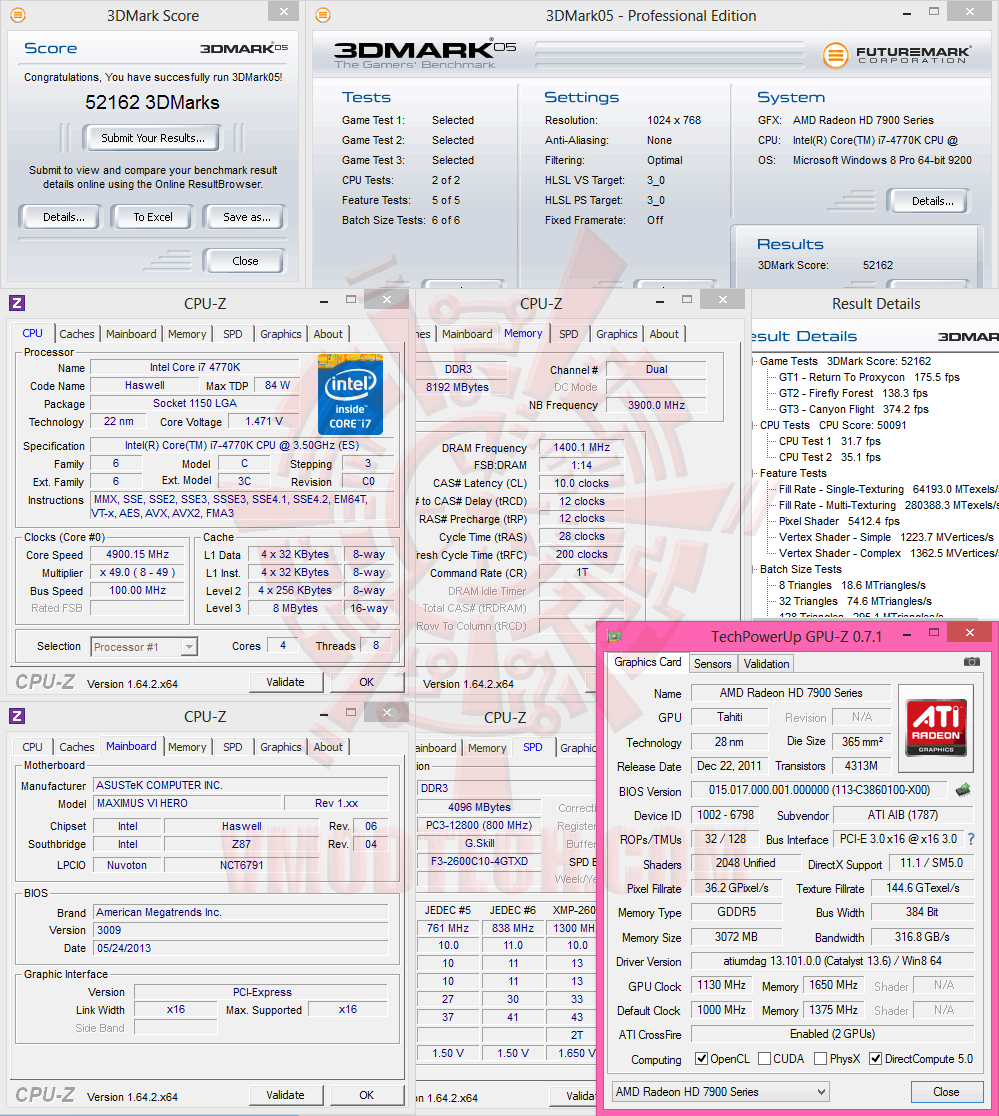The image size is (999, 1116).
Task: Click Validate in CPU-Z Processor window
Action: pyautogui.click(x=285, y=682)
